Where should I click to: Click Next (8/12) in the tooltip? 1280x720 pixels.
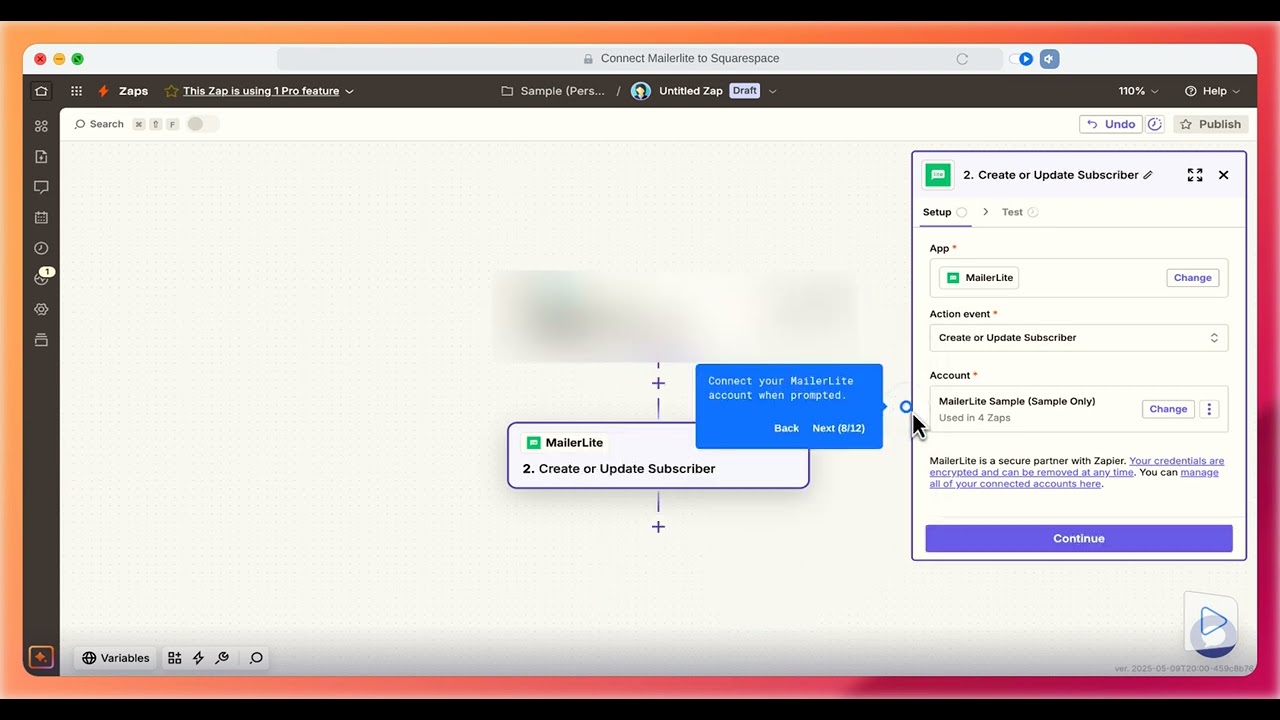(x=838, y=428)
